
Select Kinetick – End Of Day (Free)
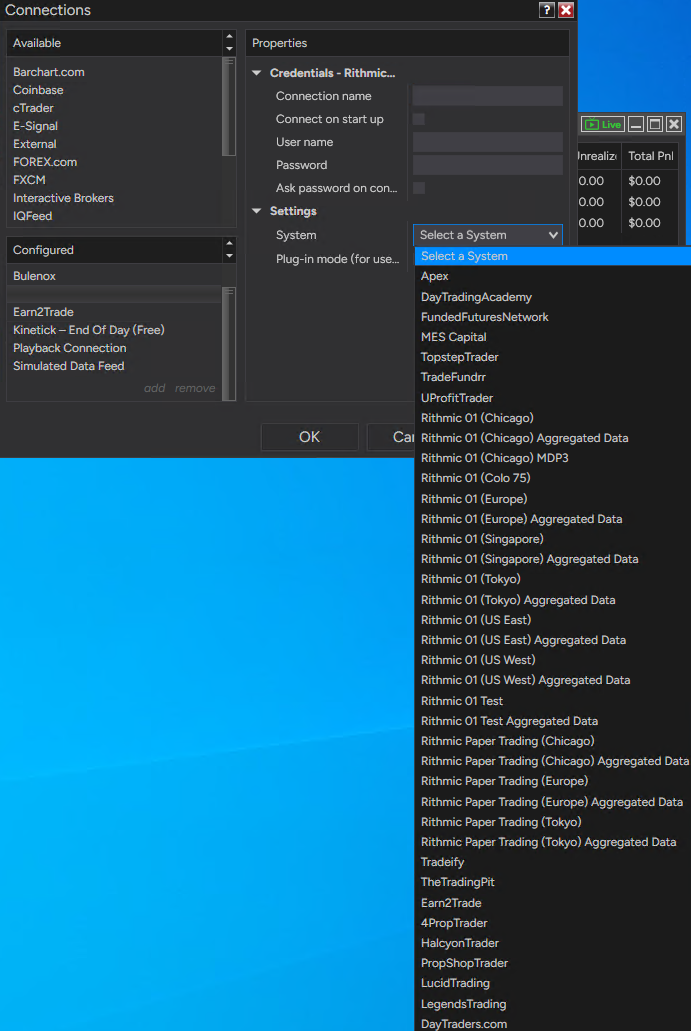tap(89, 329)
